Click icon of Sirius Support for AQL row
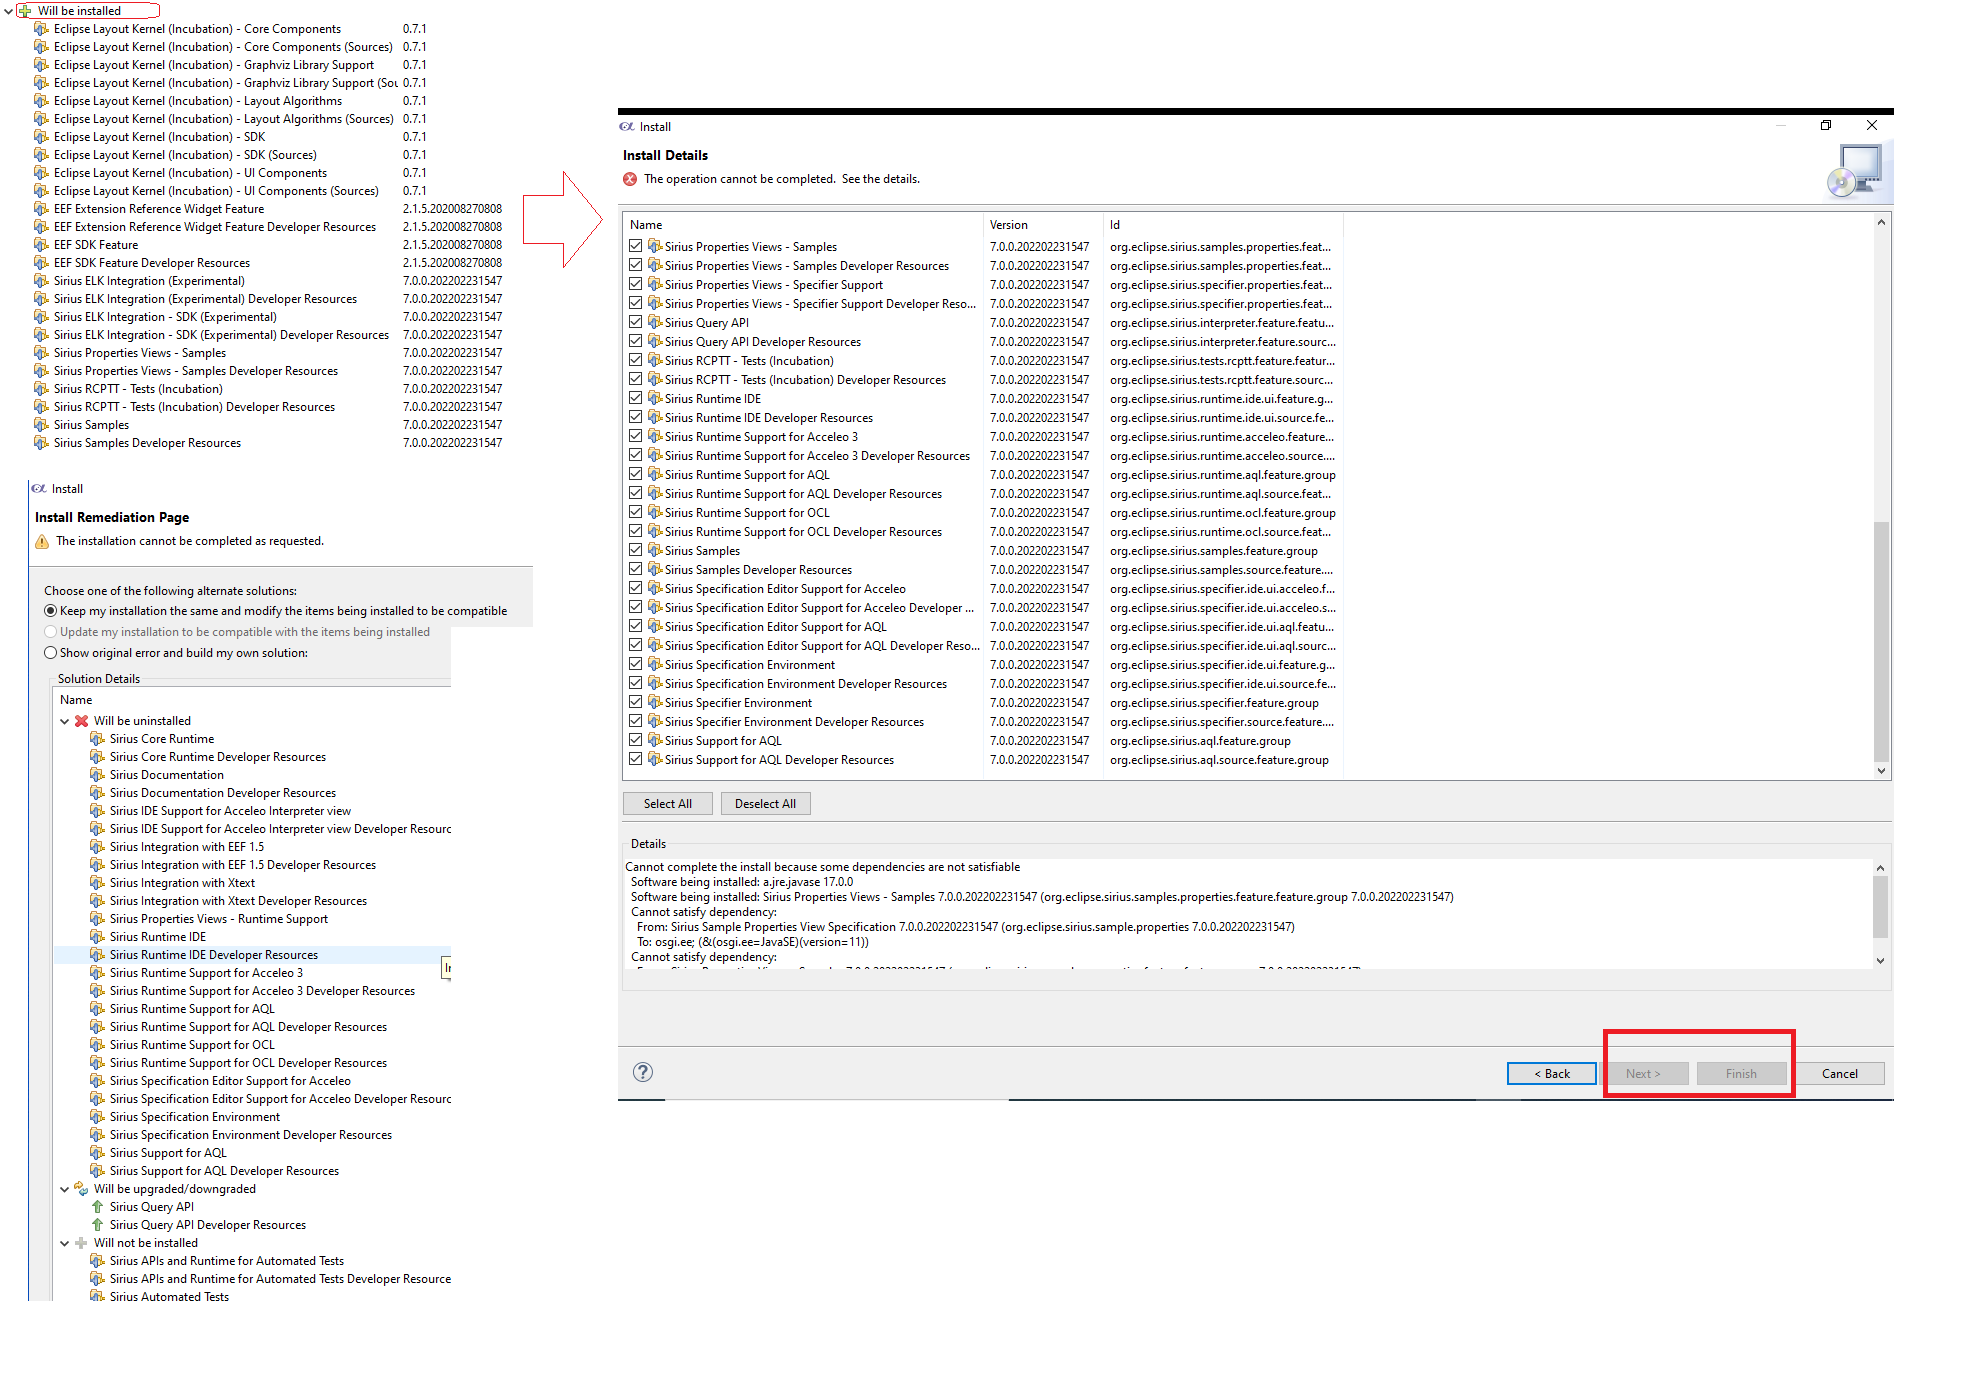Screen dimensions: 1968x1400 pyautogui.click(x=655, y=740)
